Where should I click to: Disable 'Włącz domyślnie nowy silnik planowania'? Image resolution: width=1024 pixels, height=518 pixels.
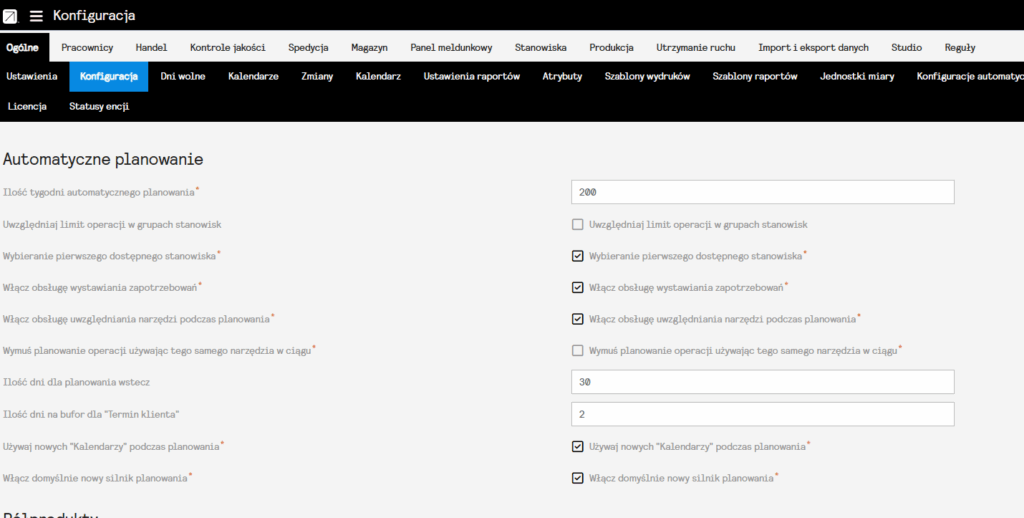pyautogui.click(x=577, y=478)
